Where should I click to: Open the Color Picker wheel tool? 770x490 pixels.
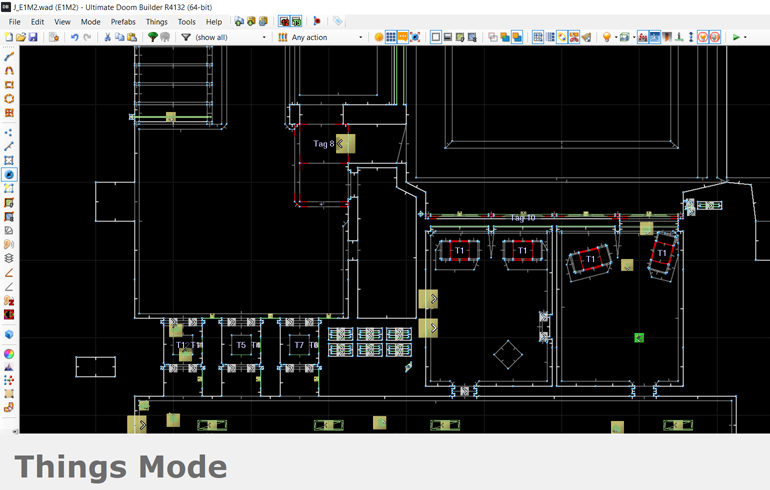[9, 354]
